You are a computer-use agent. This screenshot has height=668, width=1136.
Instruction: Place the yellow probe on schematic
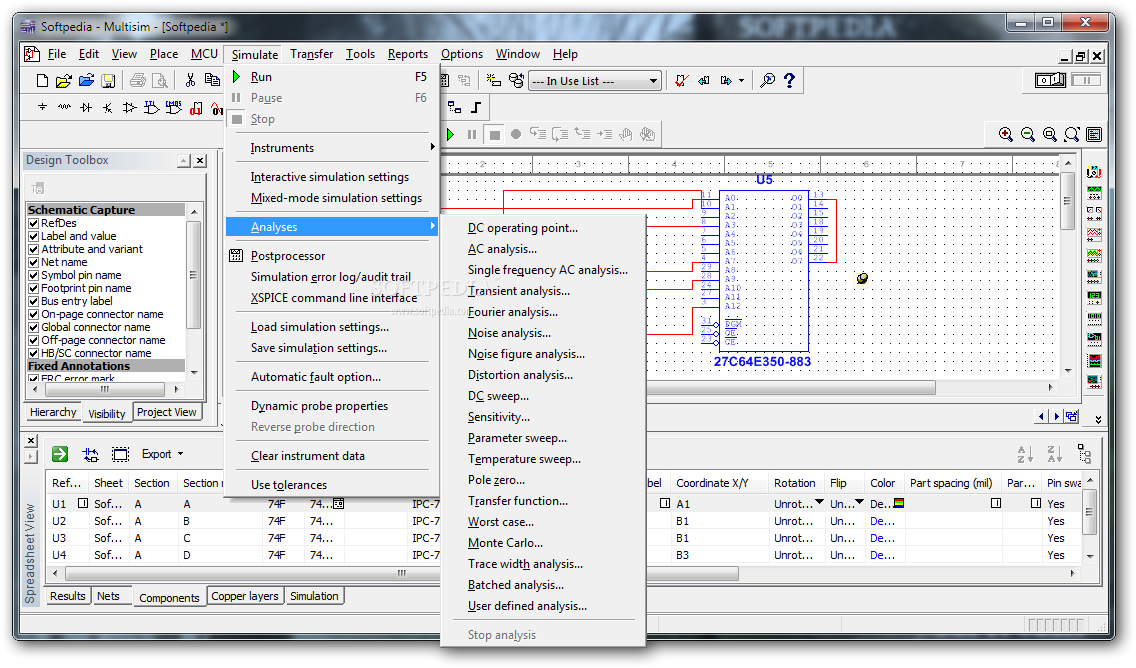pos(862,278)
